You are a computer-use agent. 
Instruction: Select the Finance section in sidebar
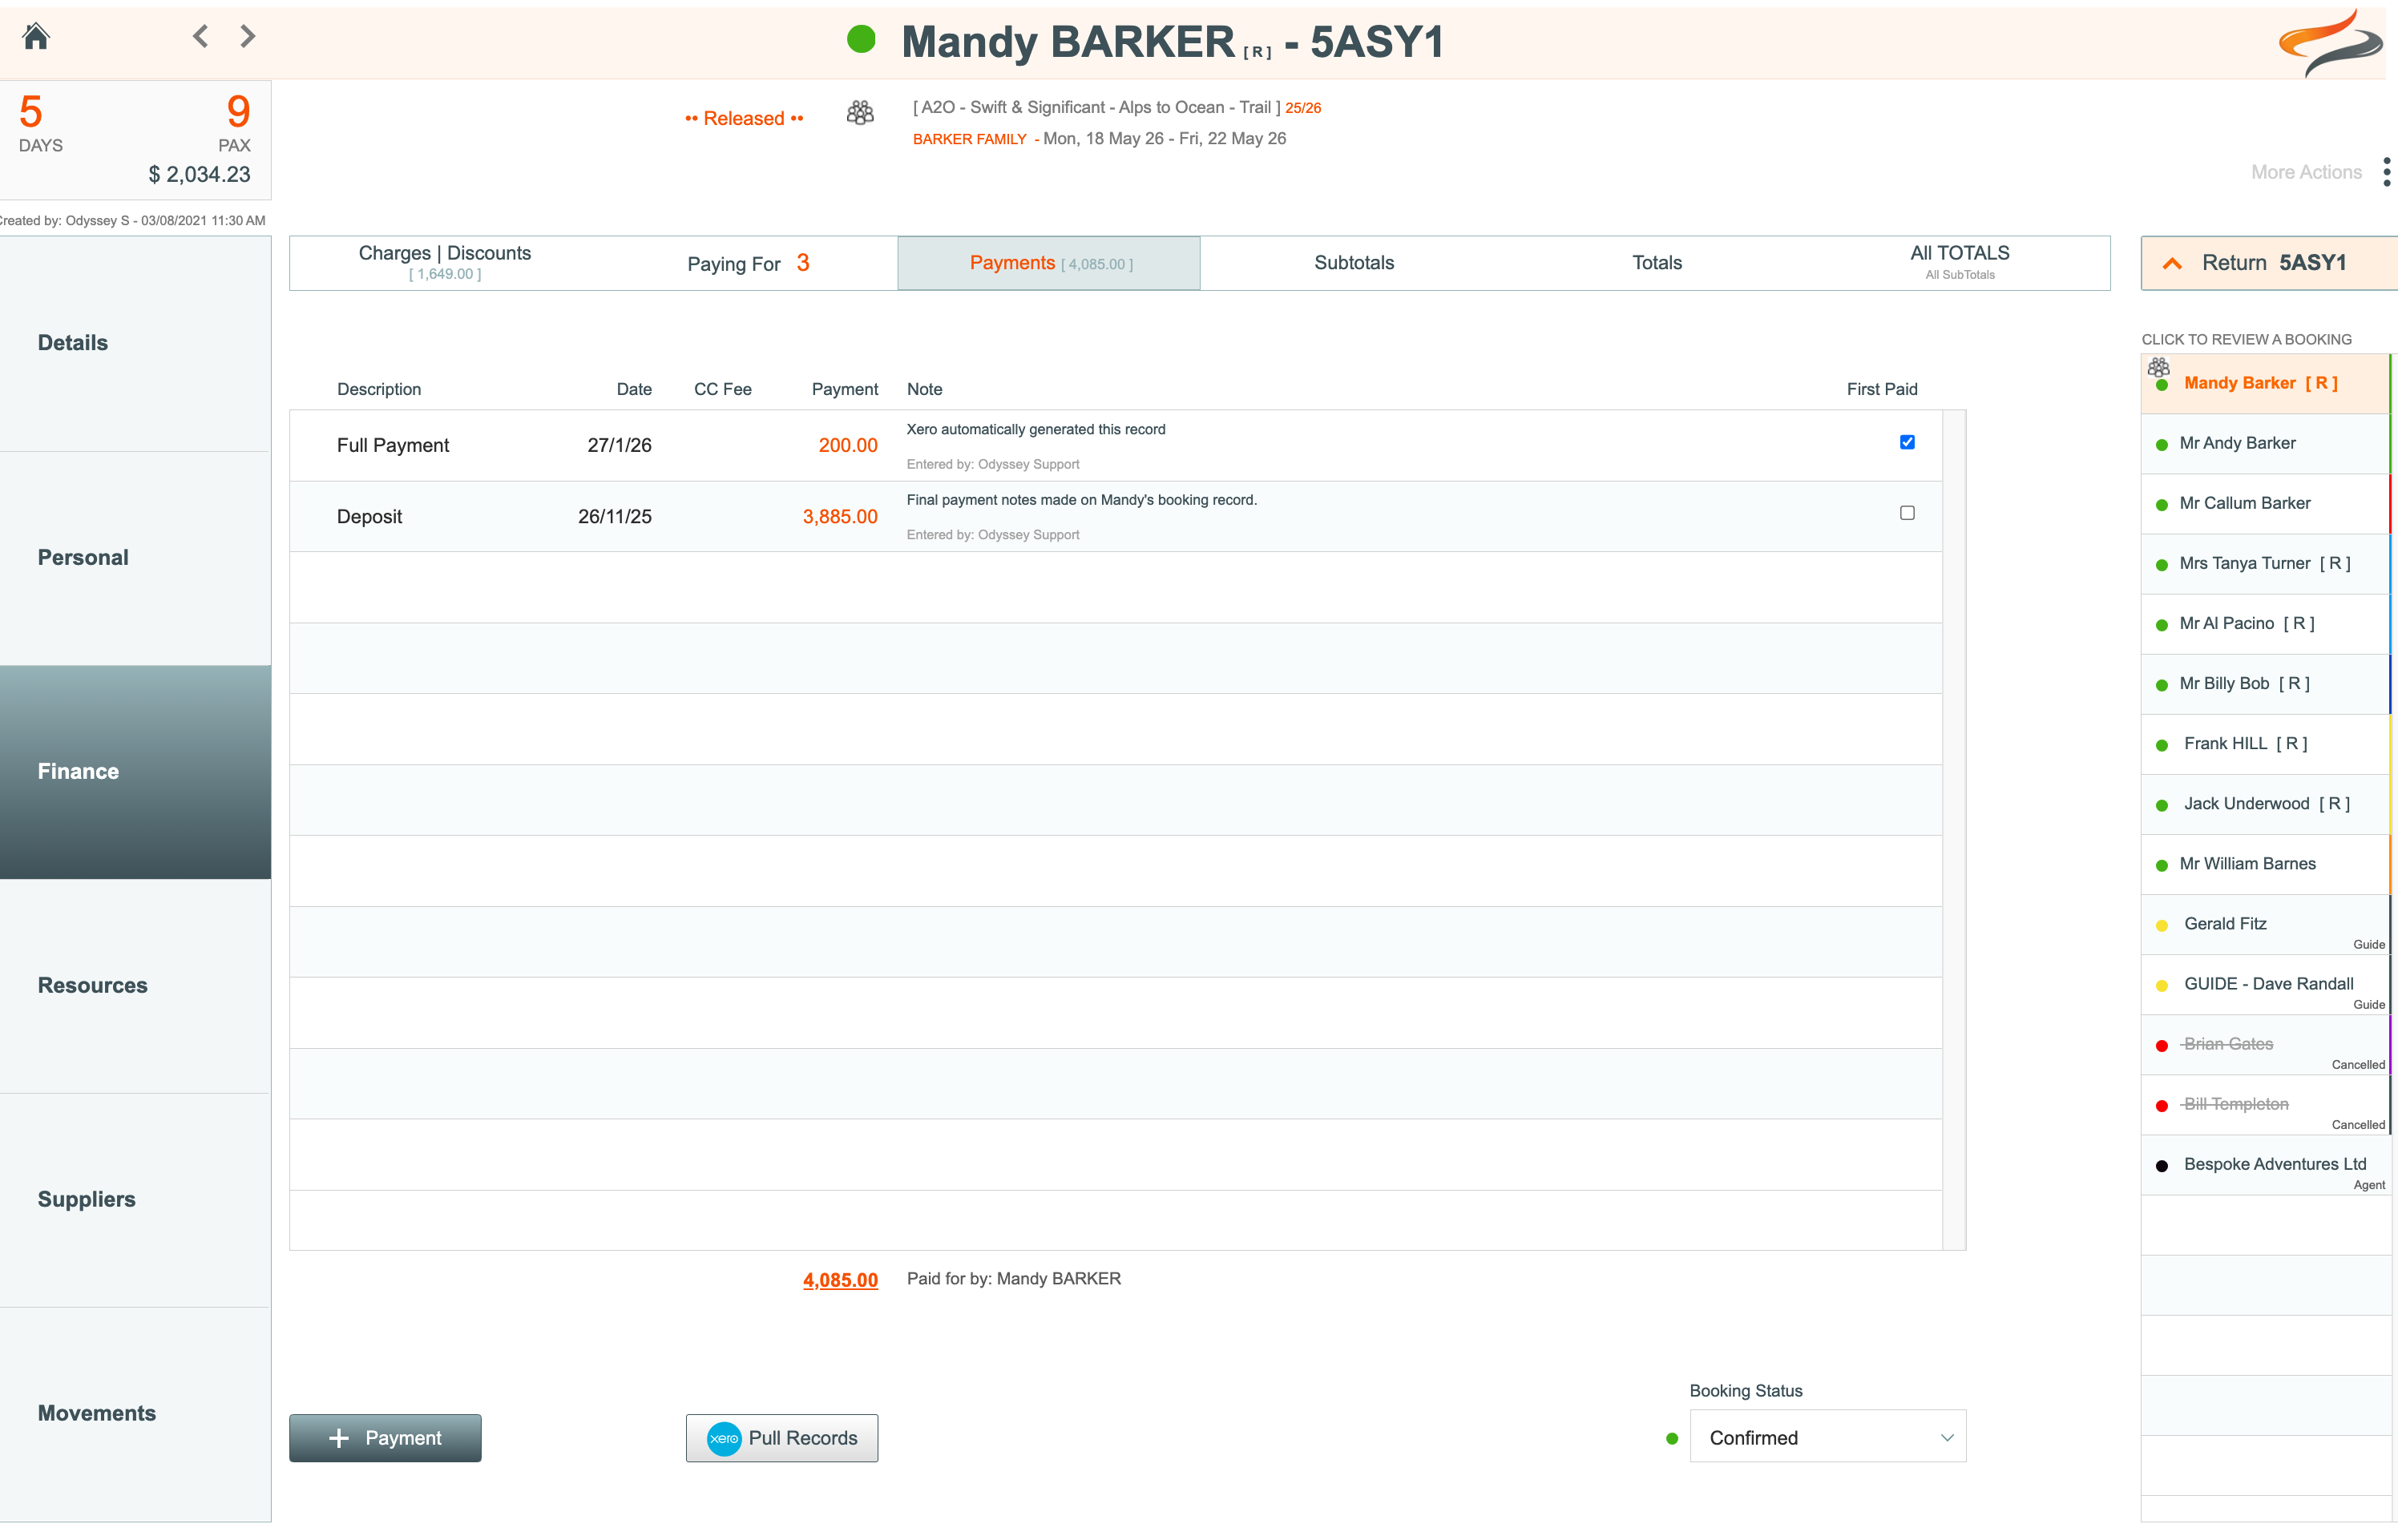click(135, 772)
